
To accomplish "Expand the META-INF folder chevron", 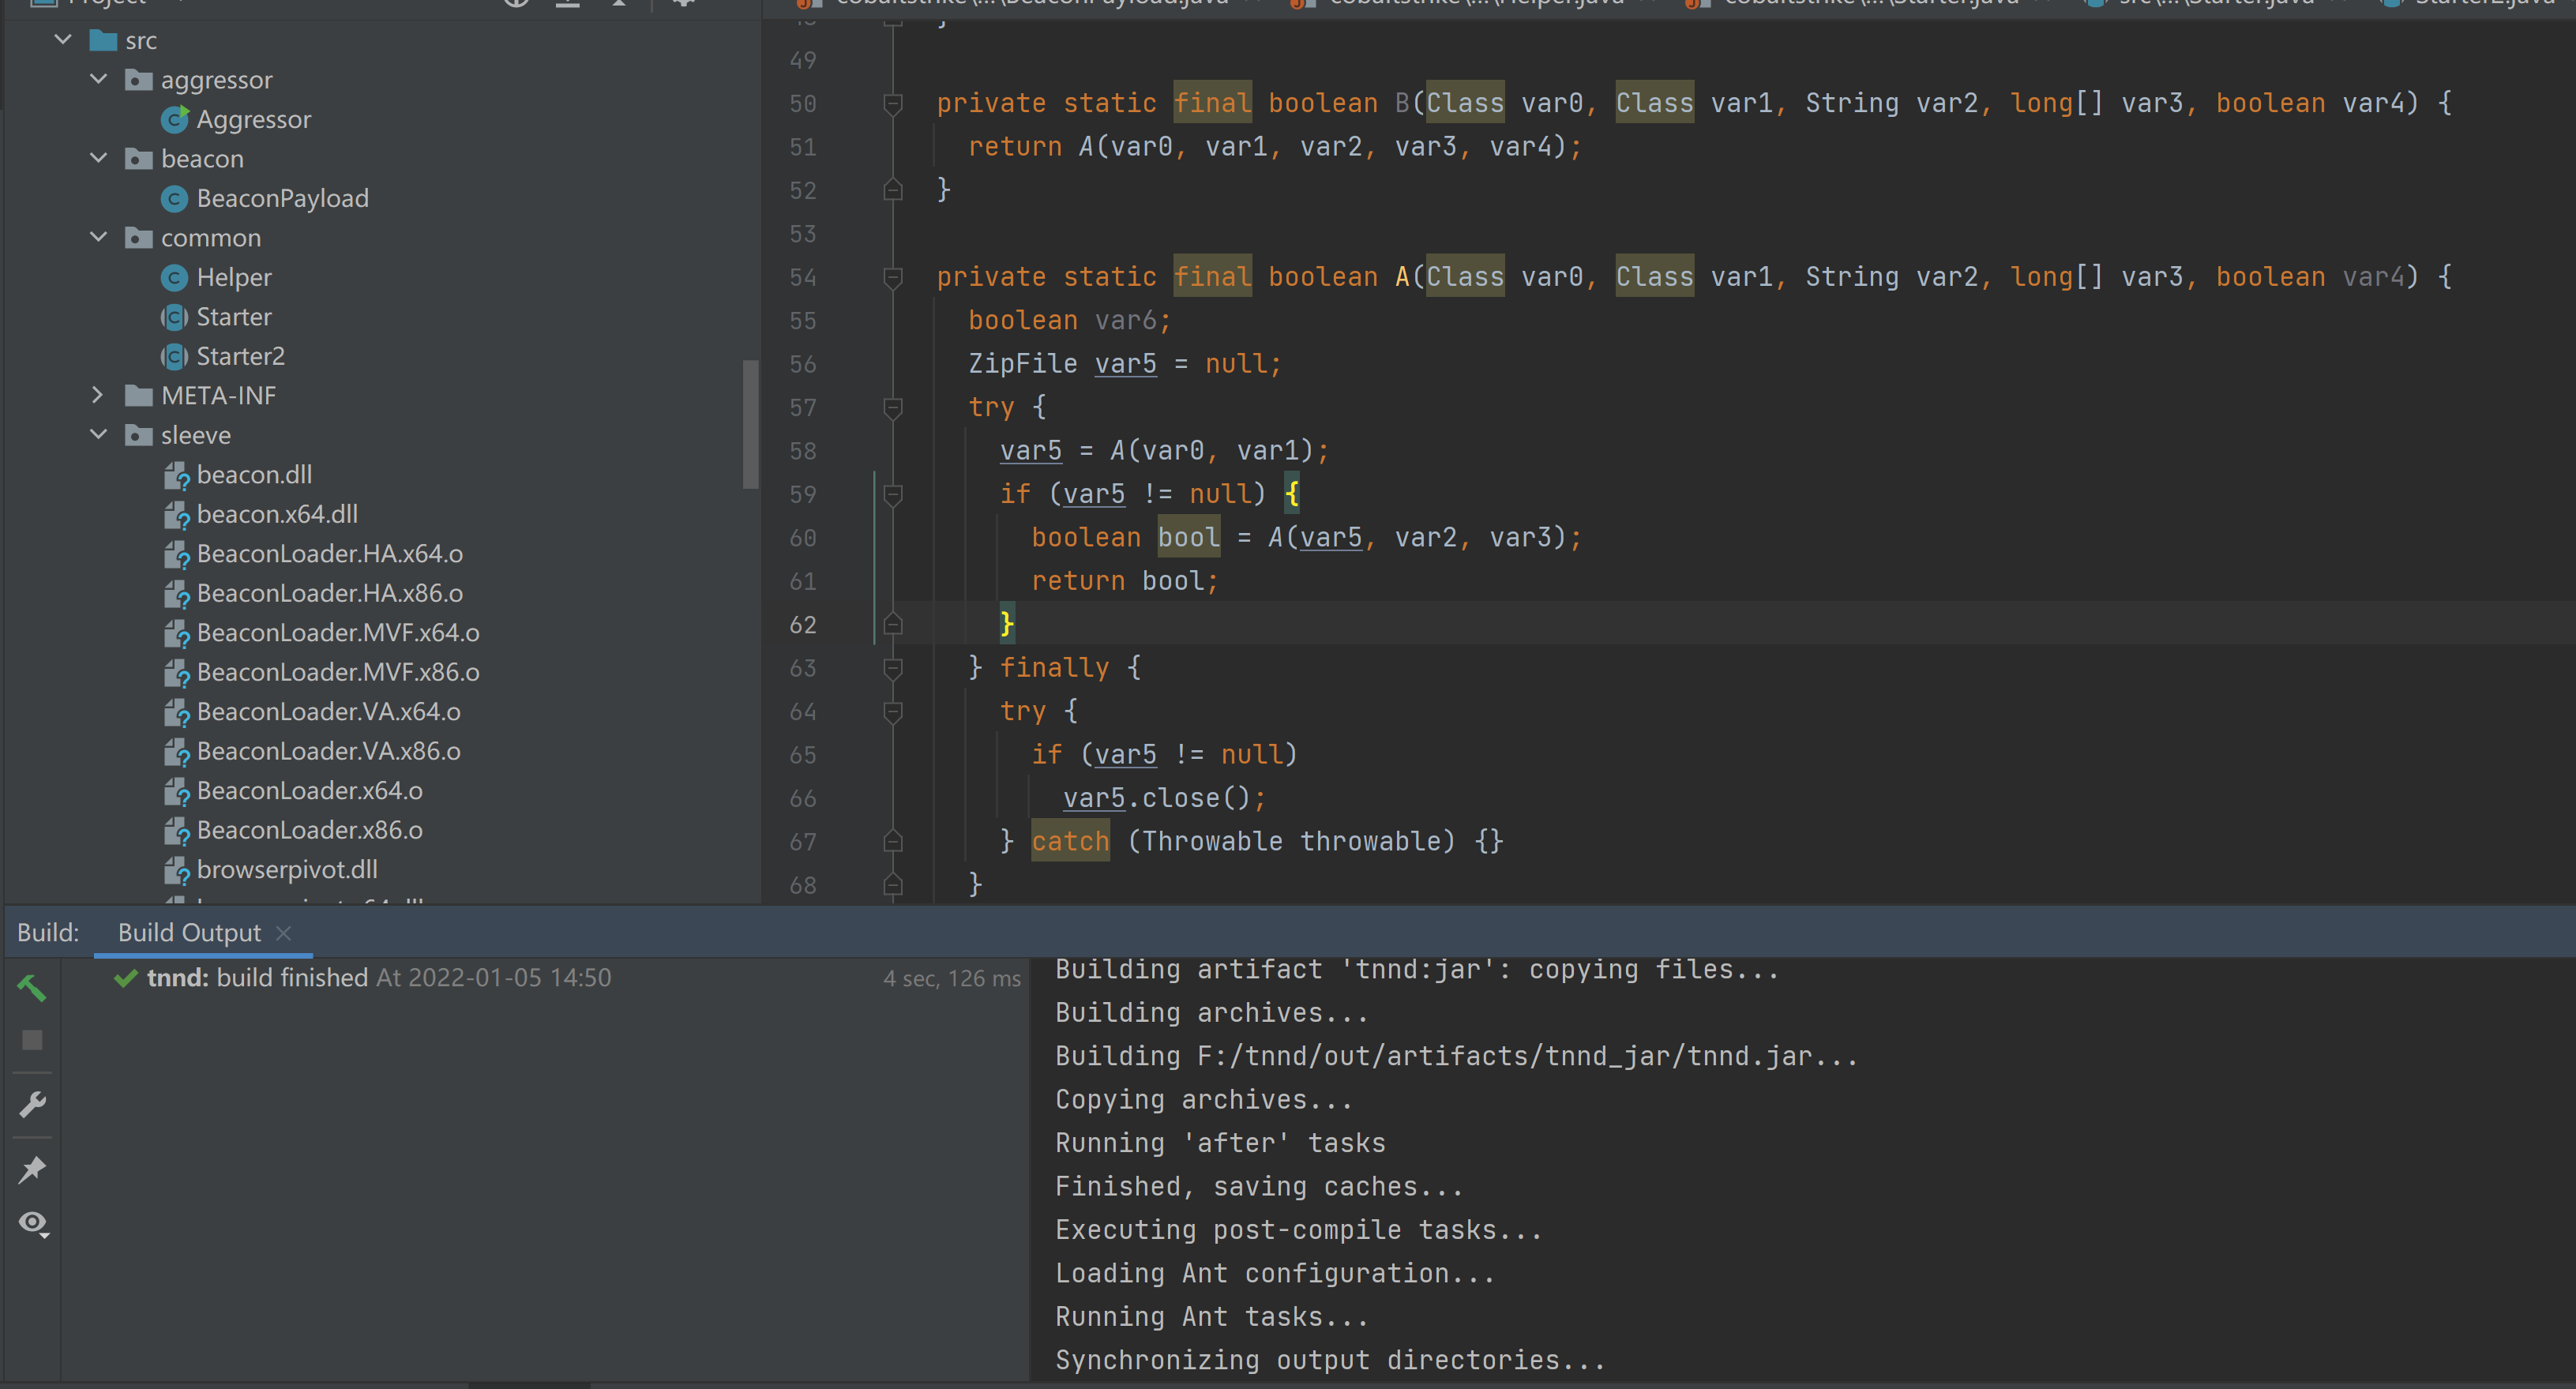I will 97,395.
